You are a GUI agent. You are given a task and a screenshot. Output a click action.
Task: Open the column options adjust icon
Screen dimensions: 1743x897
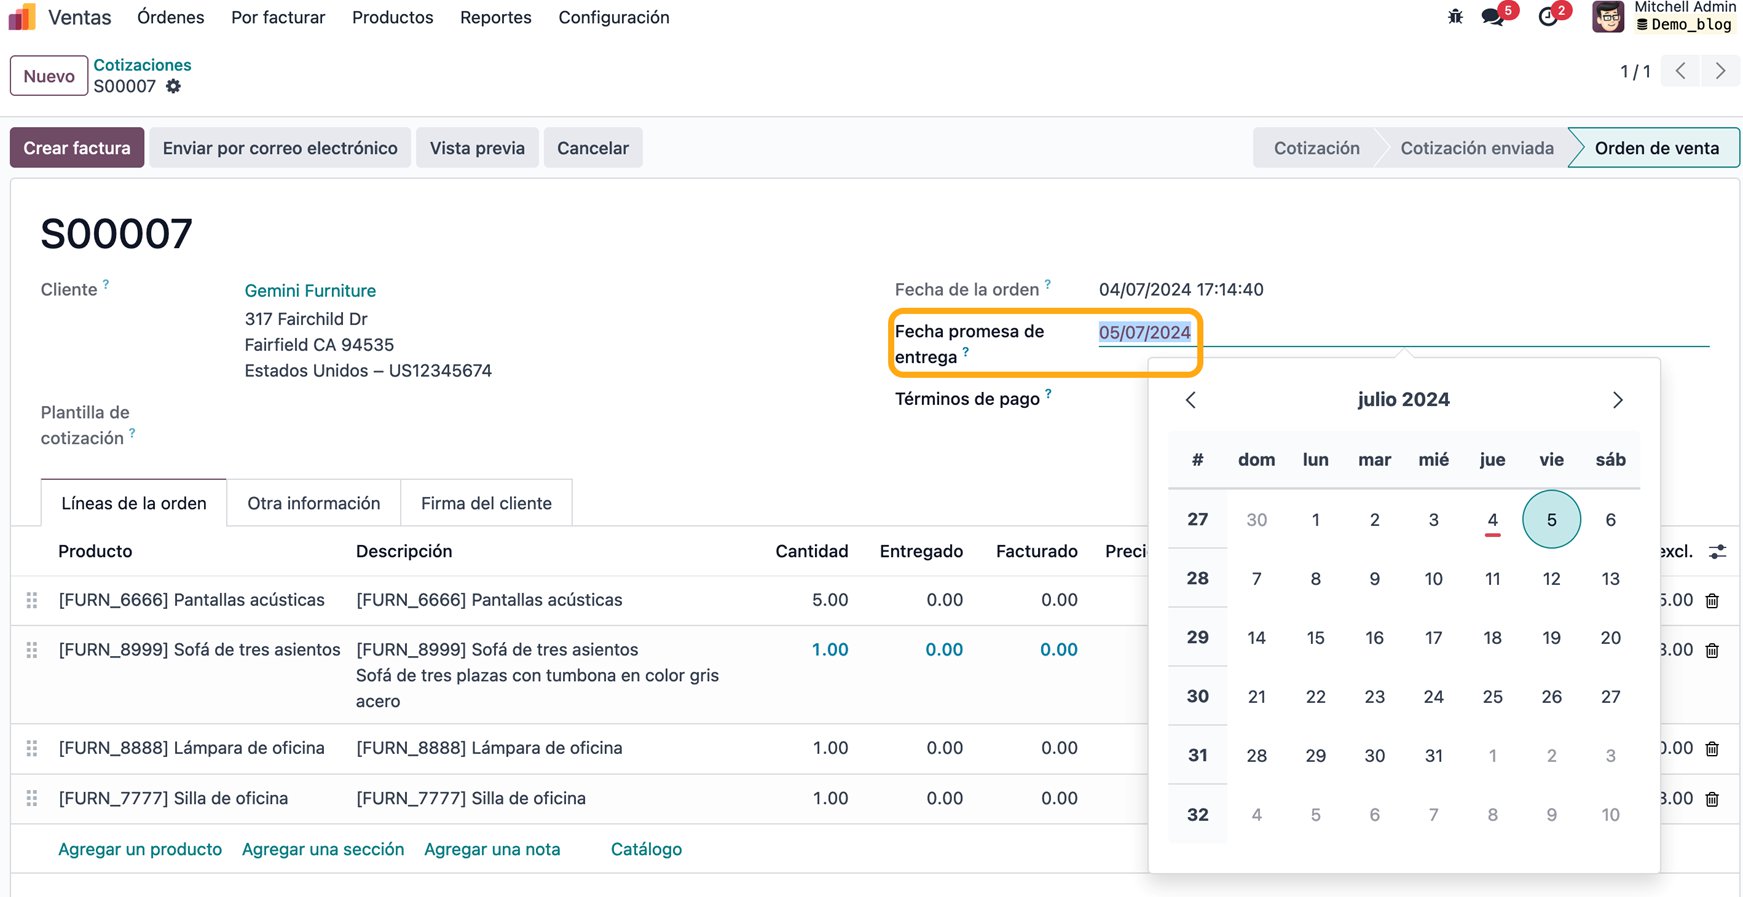click(1718, 551)
